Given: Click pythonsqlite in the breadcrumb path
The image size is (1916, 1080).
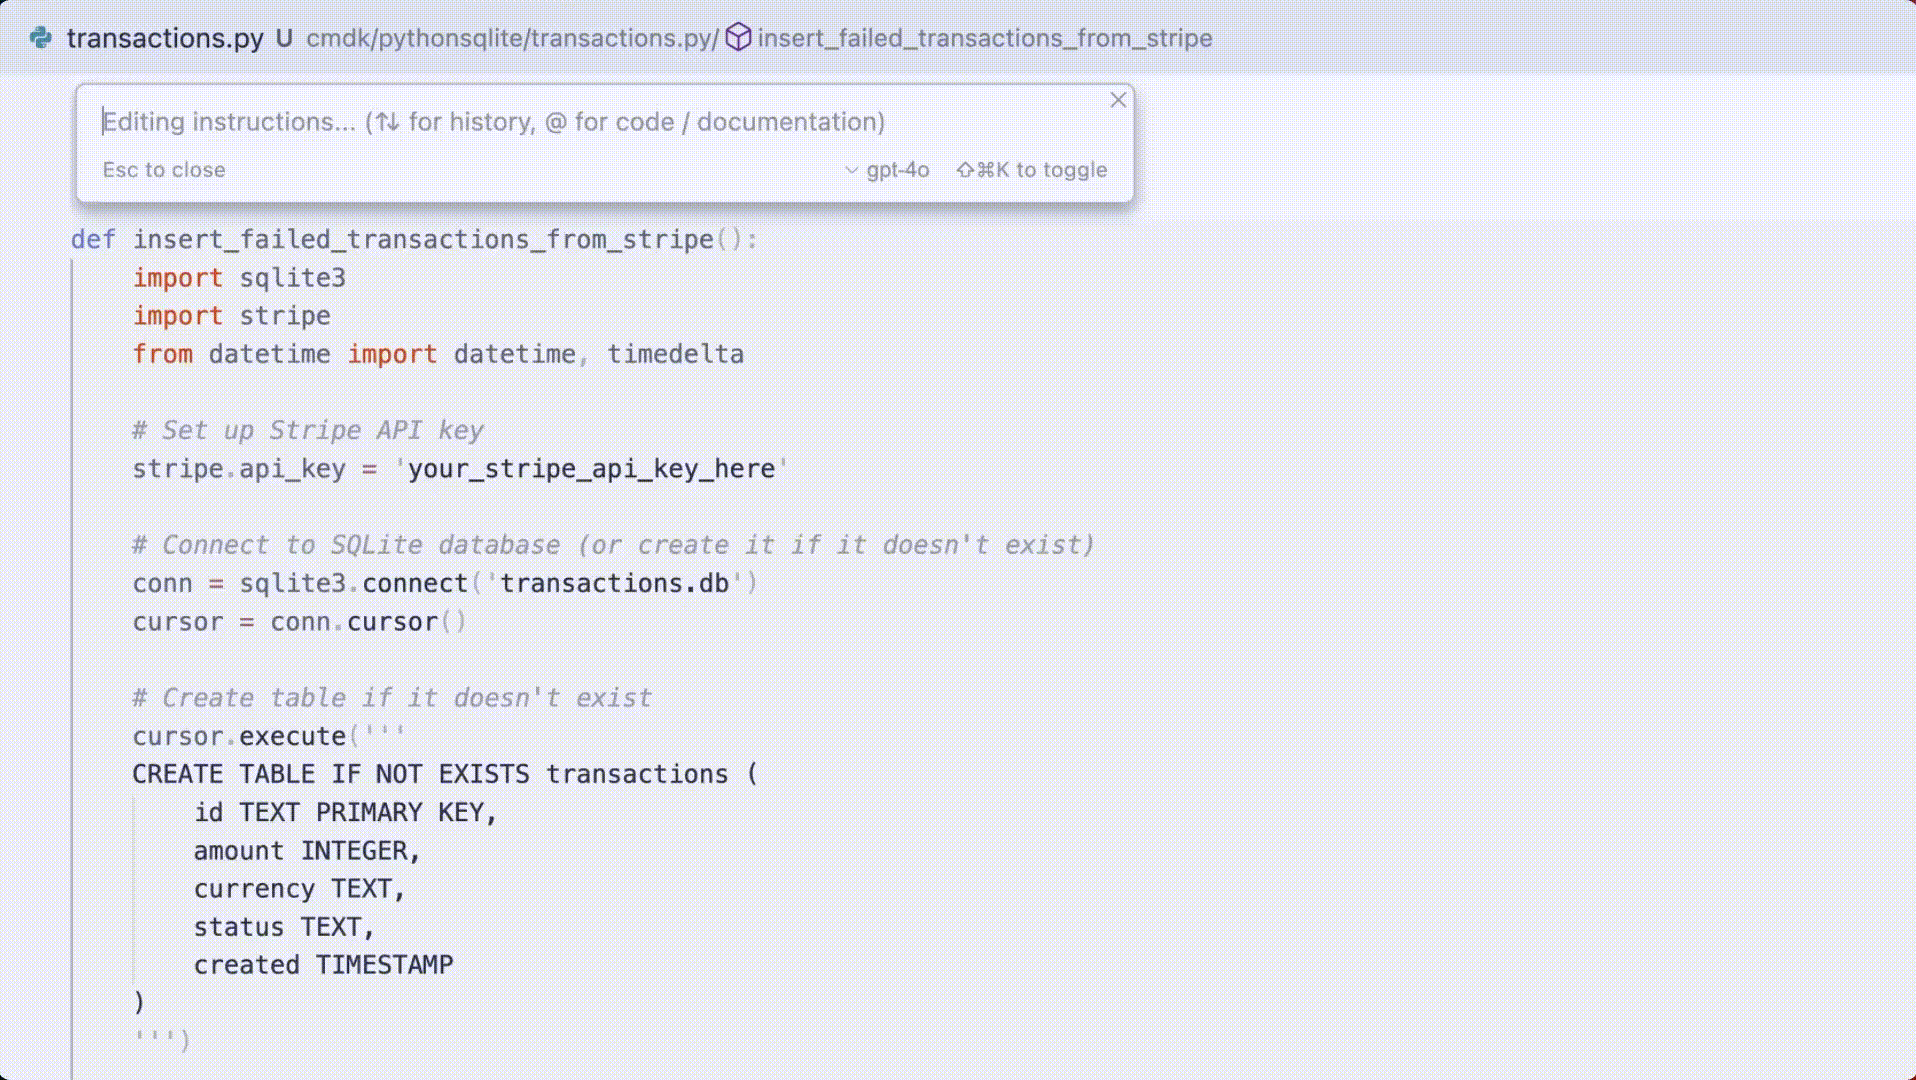Looking at the screenshot, I should pyautogui.click(x=443, y=39).
